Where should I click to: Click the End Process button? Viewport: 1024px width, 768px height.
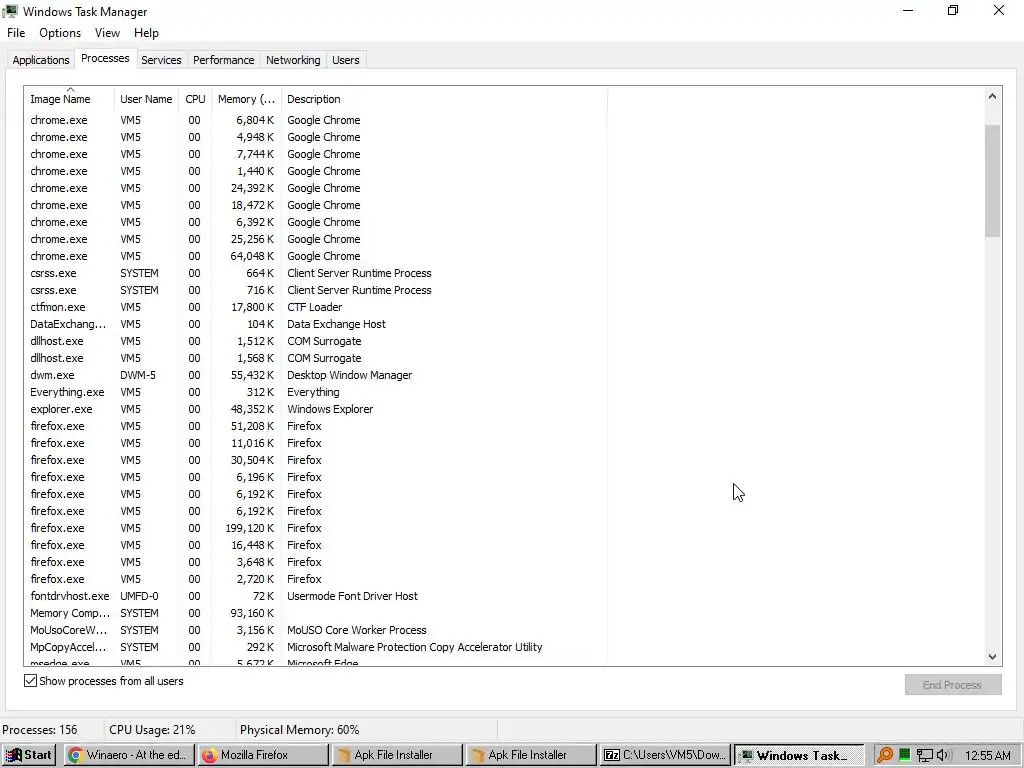[952, 684]
